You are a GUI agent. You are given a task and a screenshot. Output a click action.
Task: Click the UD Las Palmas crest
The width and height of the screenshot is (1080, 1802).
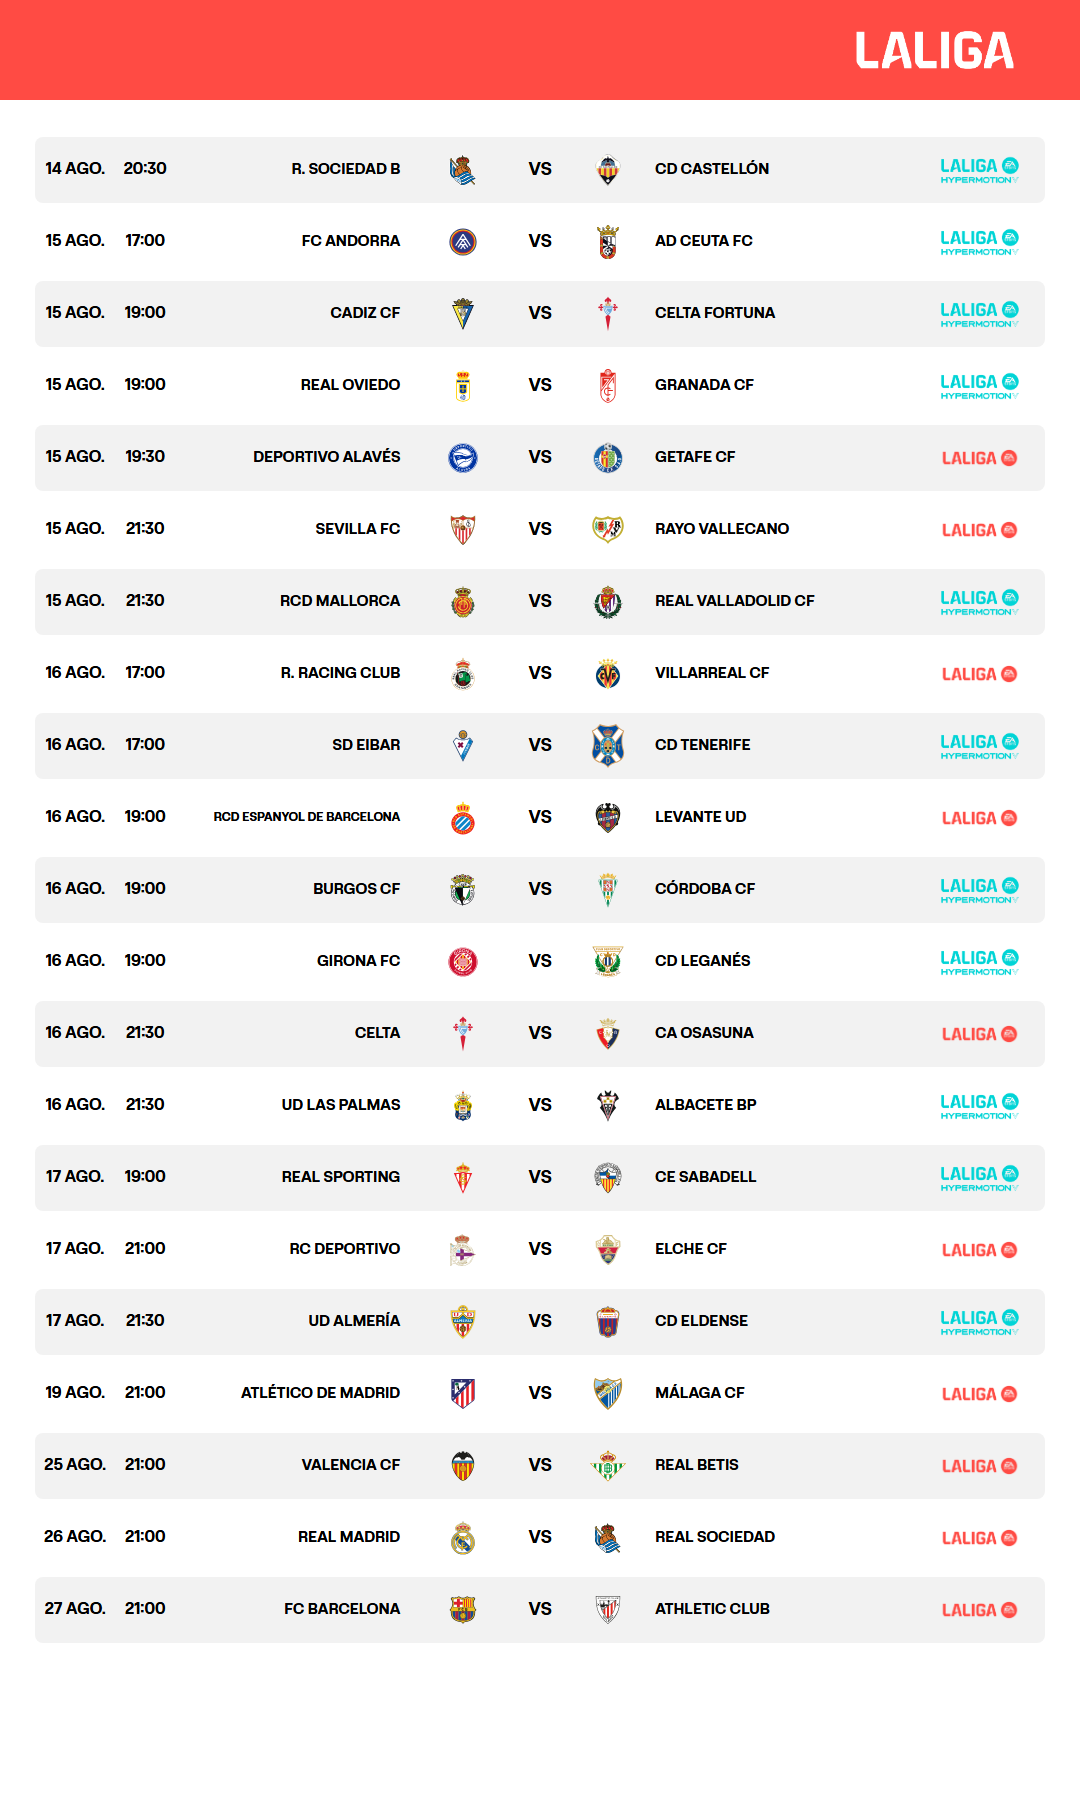click(x=463, y=1105)
